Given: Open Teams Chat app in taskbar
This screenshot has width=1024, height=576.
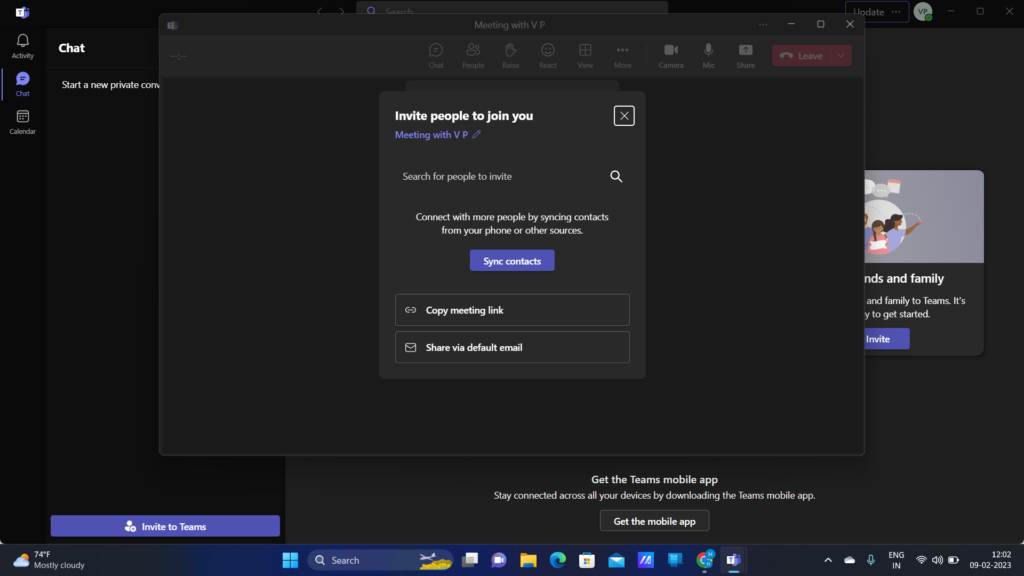Looking at the screenshot, I should (499, 560).
